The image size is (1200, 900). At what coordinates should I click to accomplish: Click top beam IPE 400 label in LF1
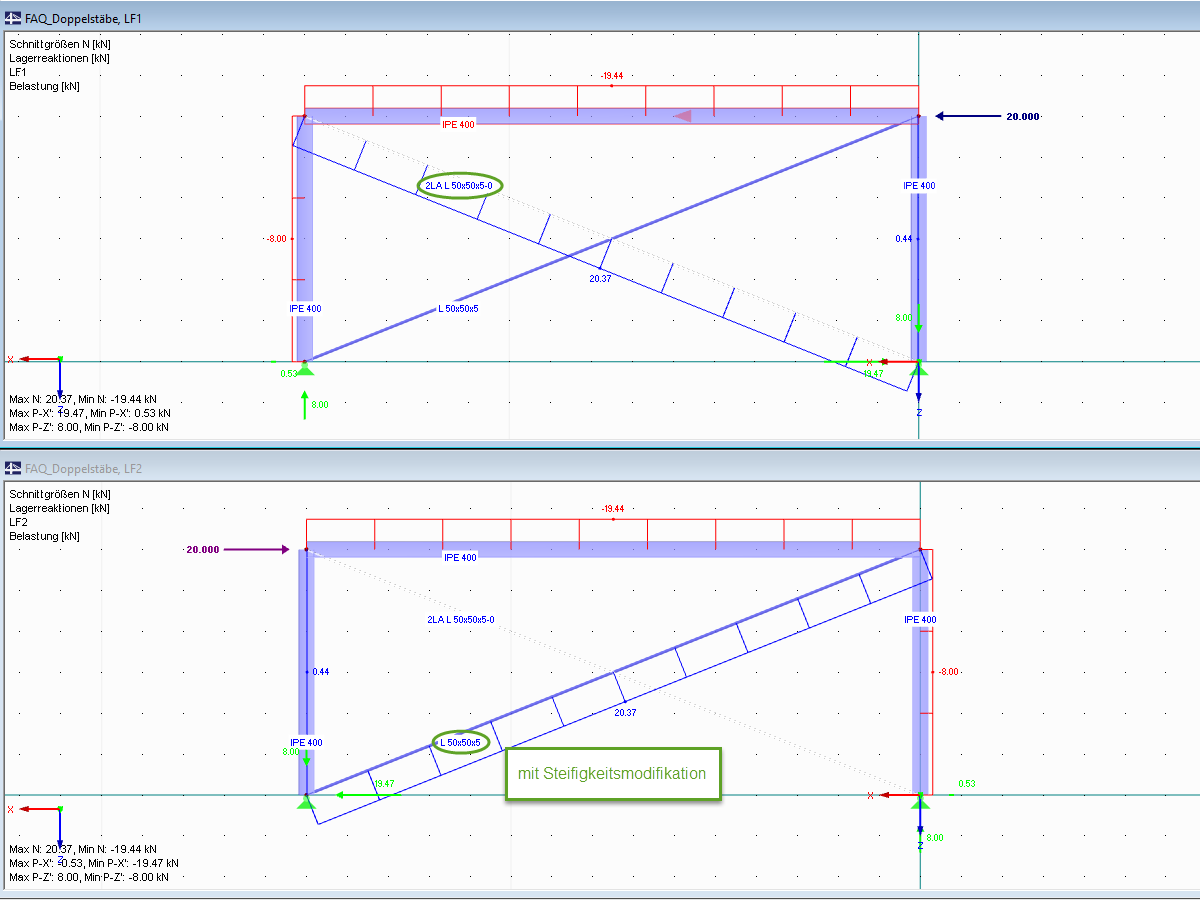click(459, 123)
